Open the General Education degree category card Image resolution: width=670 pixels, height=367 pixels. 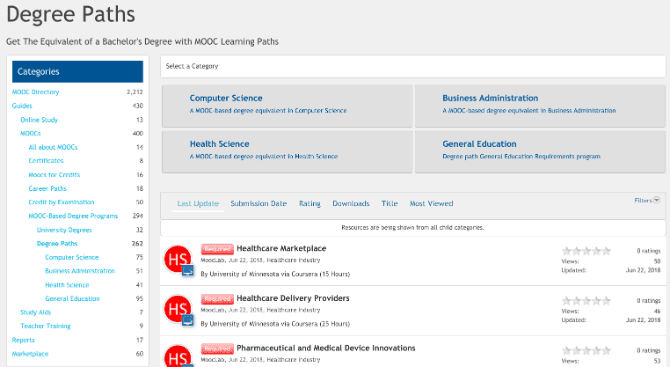[x=540, y=152]
